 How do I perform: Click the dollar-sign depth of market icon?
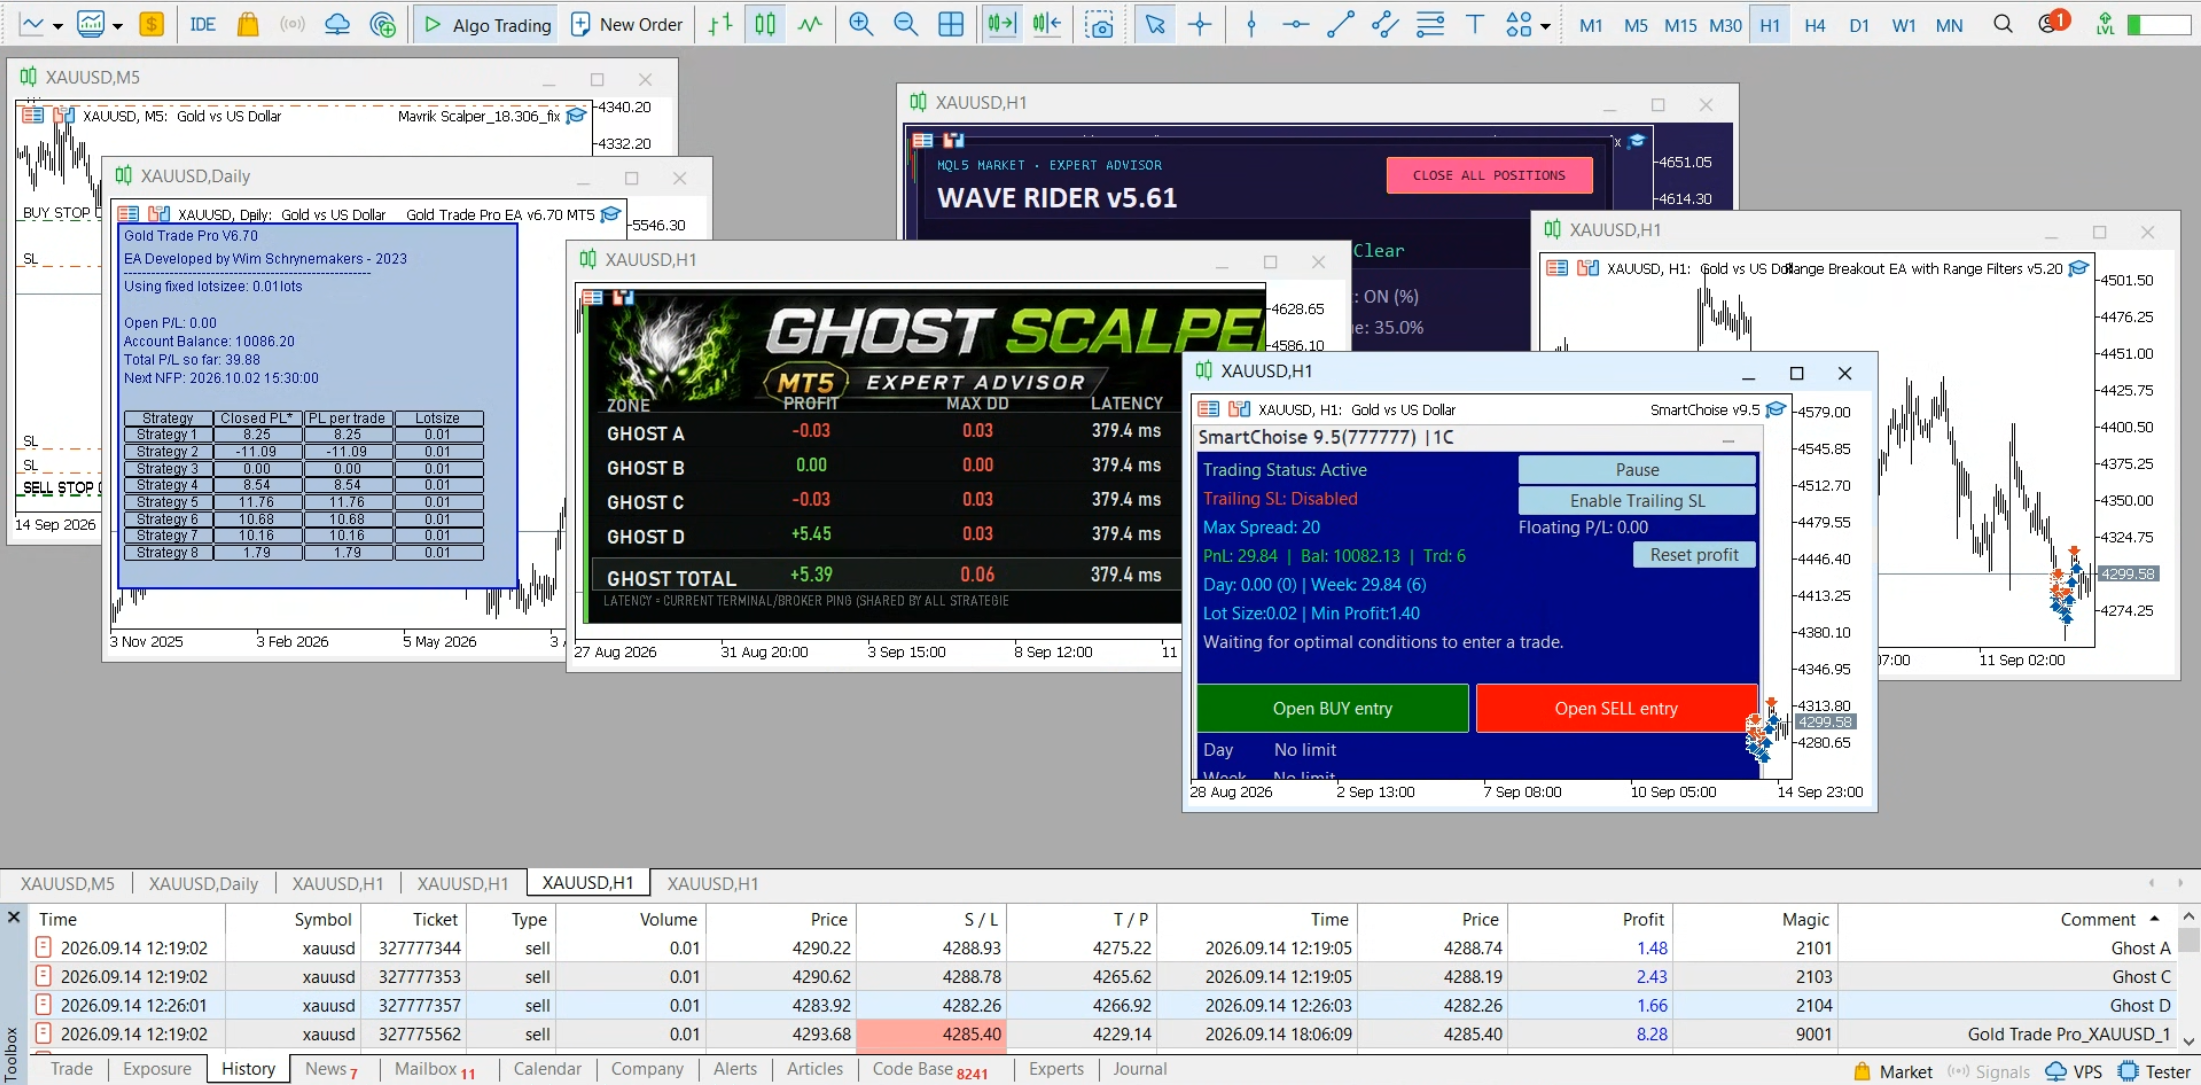pyautogui.click(x=152, y=24)
